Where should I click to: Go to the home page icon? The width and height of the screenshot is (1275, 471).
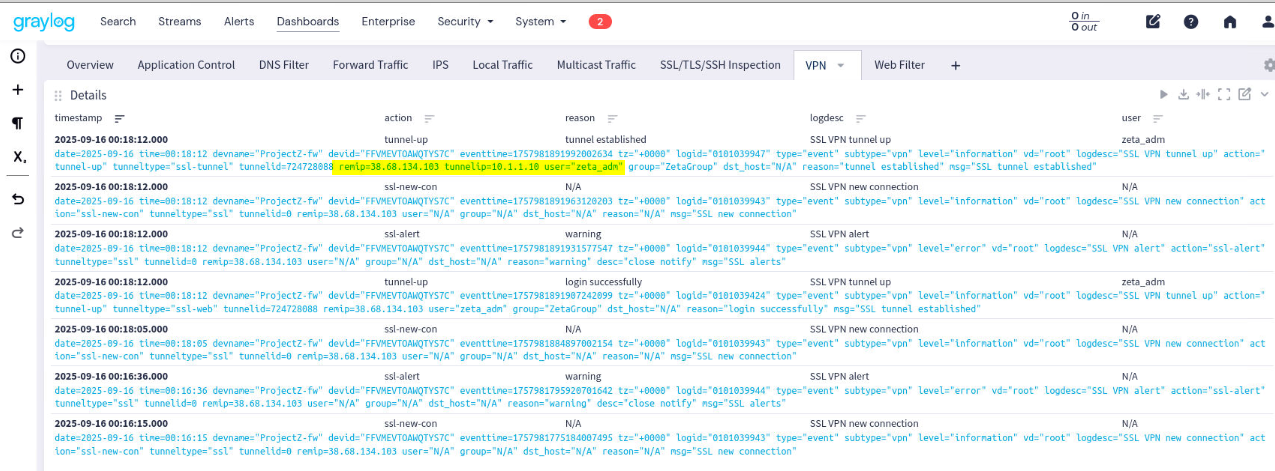(x=1230, y=21)
